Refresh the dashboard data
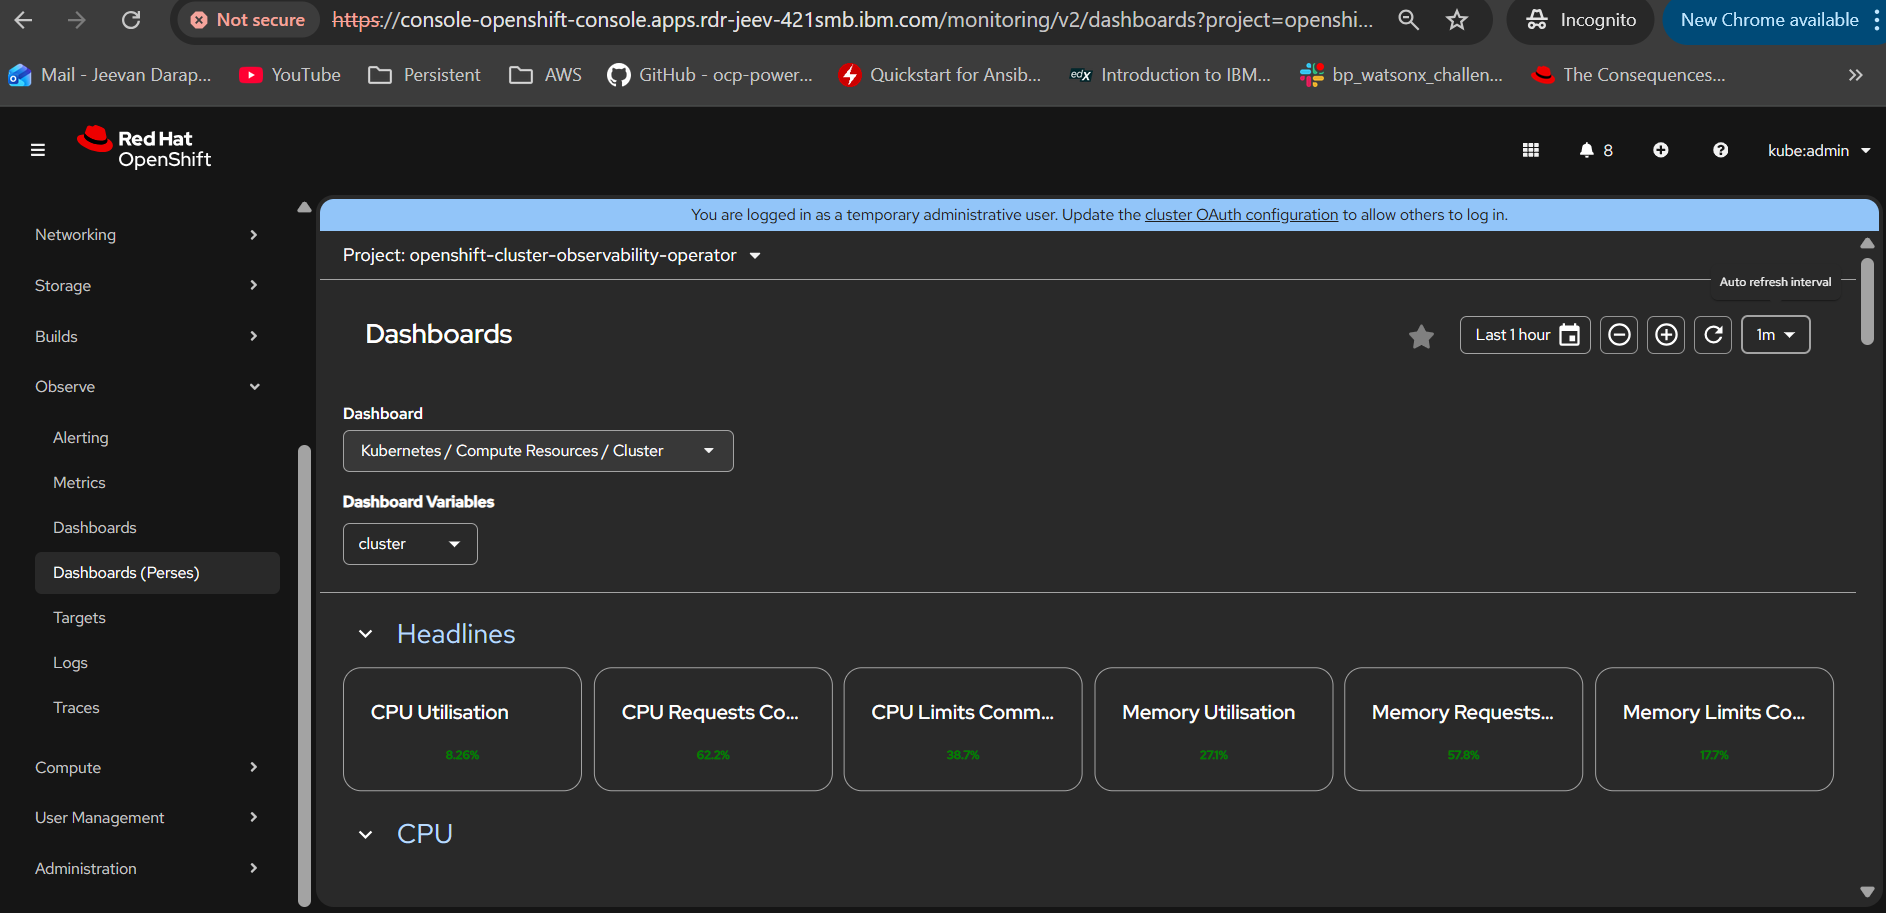1886x913 pixels. (1713, 335)
